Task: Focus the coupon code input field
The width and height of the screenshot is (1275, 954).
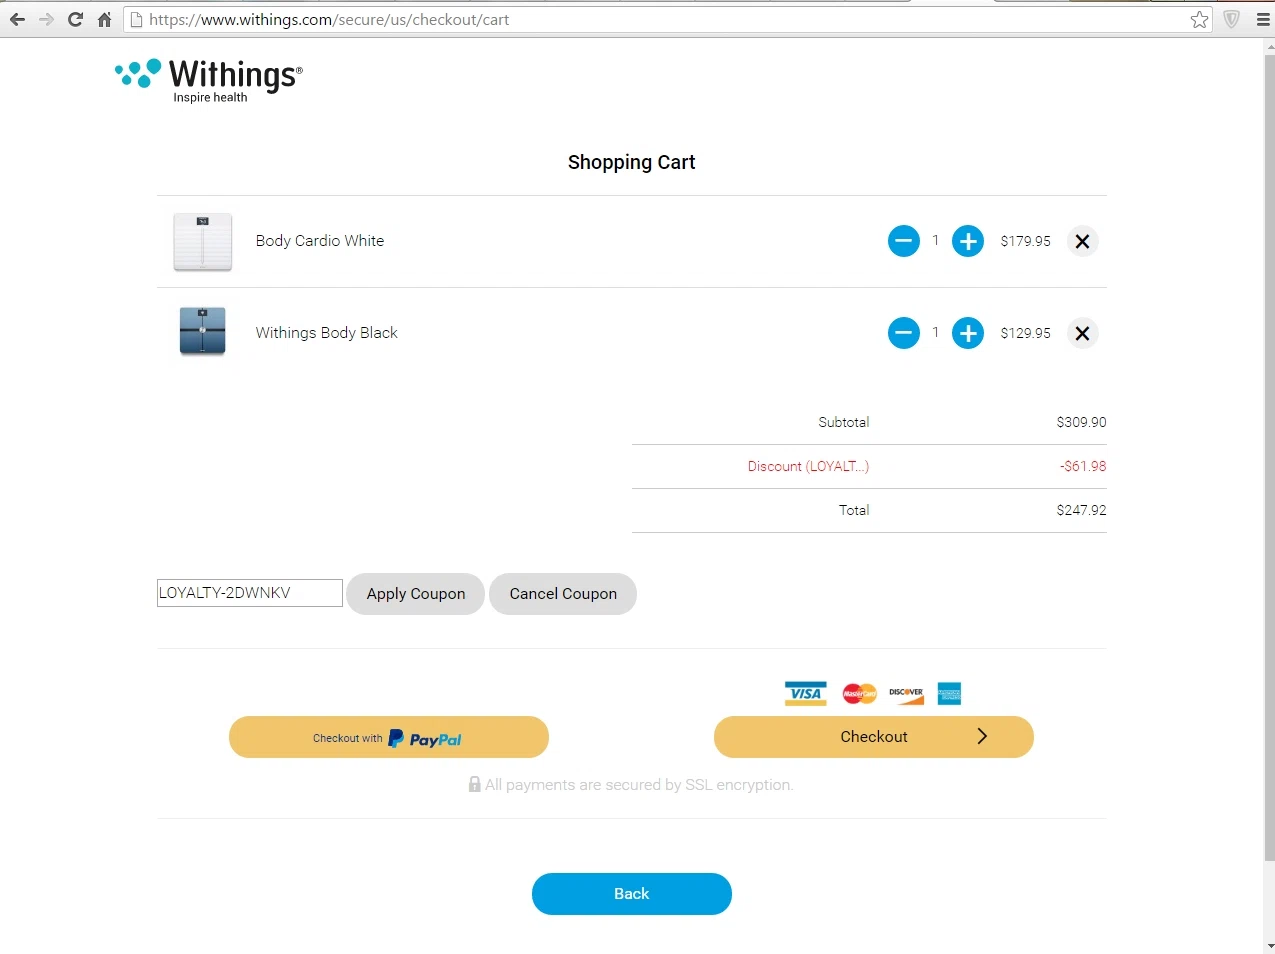Action: (250, 593)
